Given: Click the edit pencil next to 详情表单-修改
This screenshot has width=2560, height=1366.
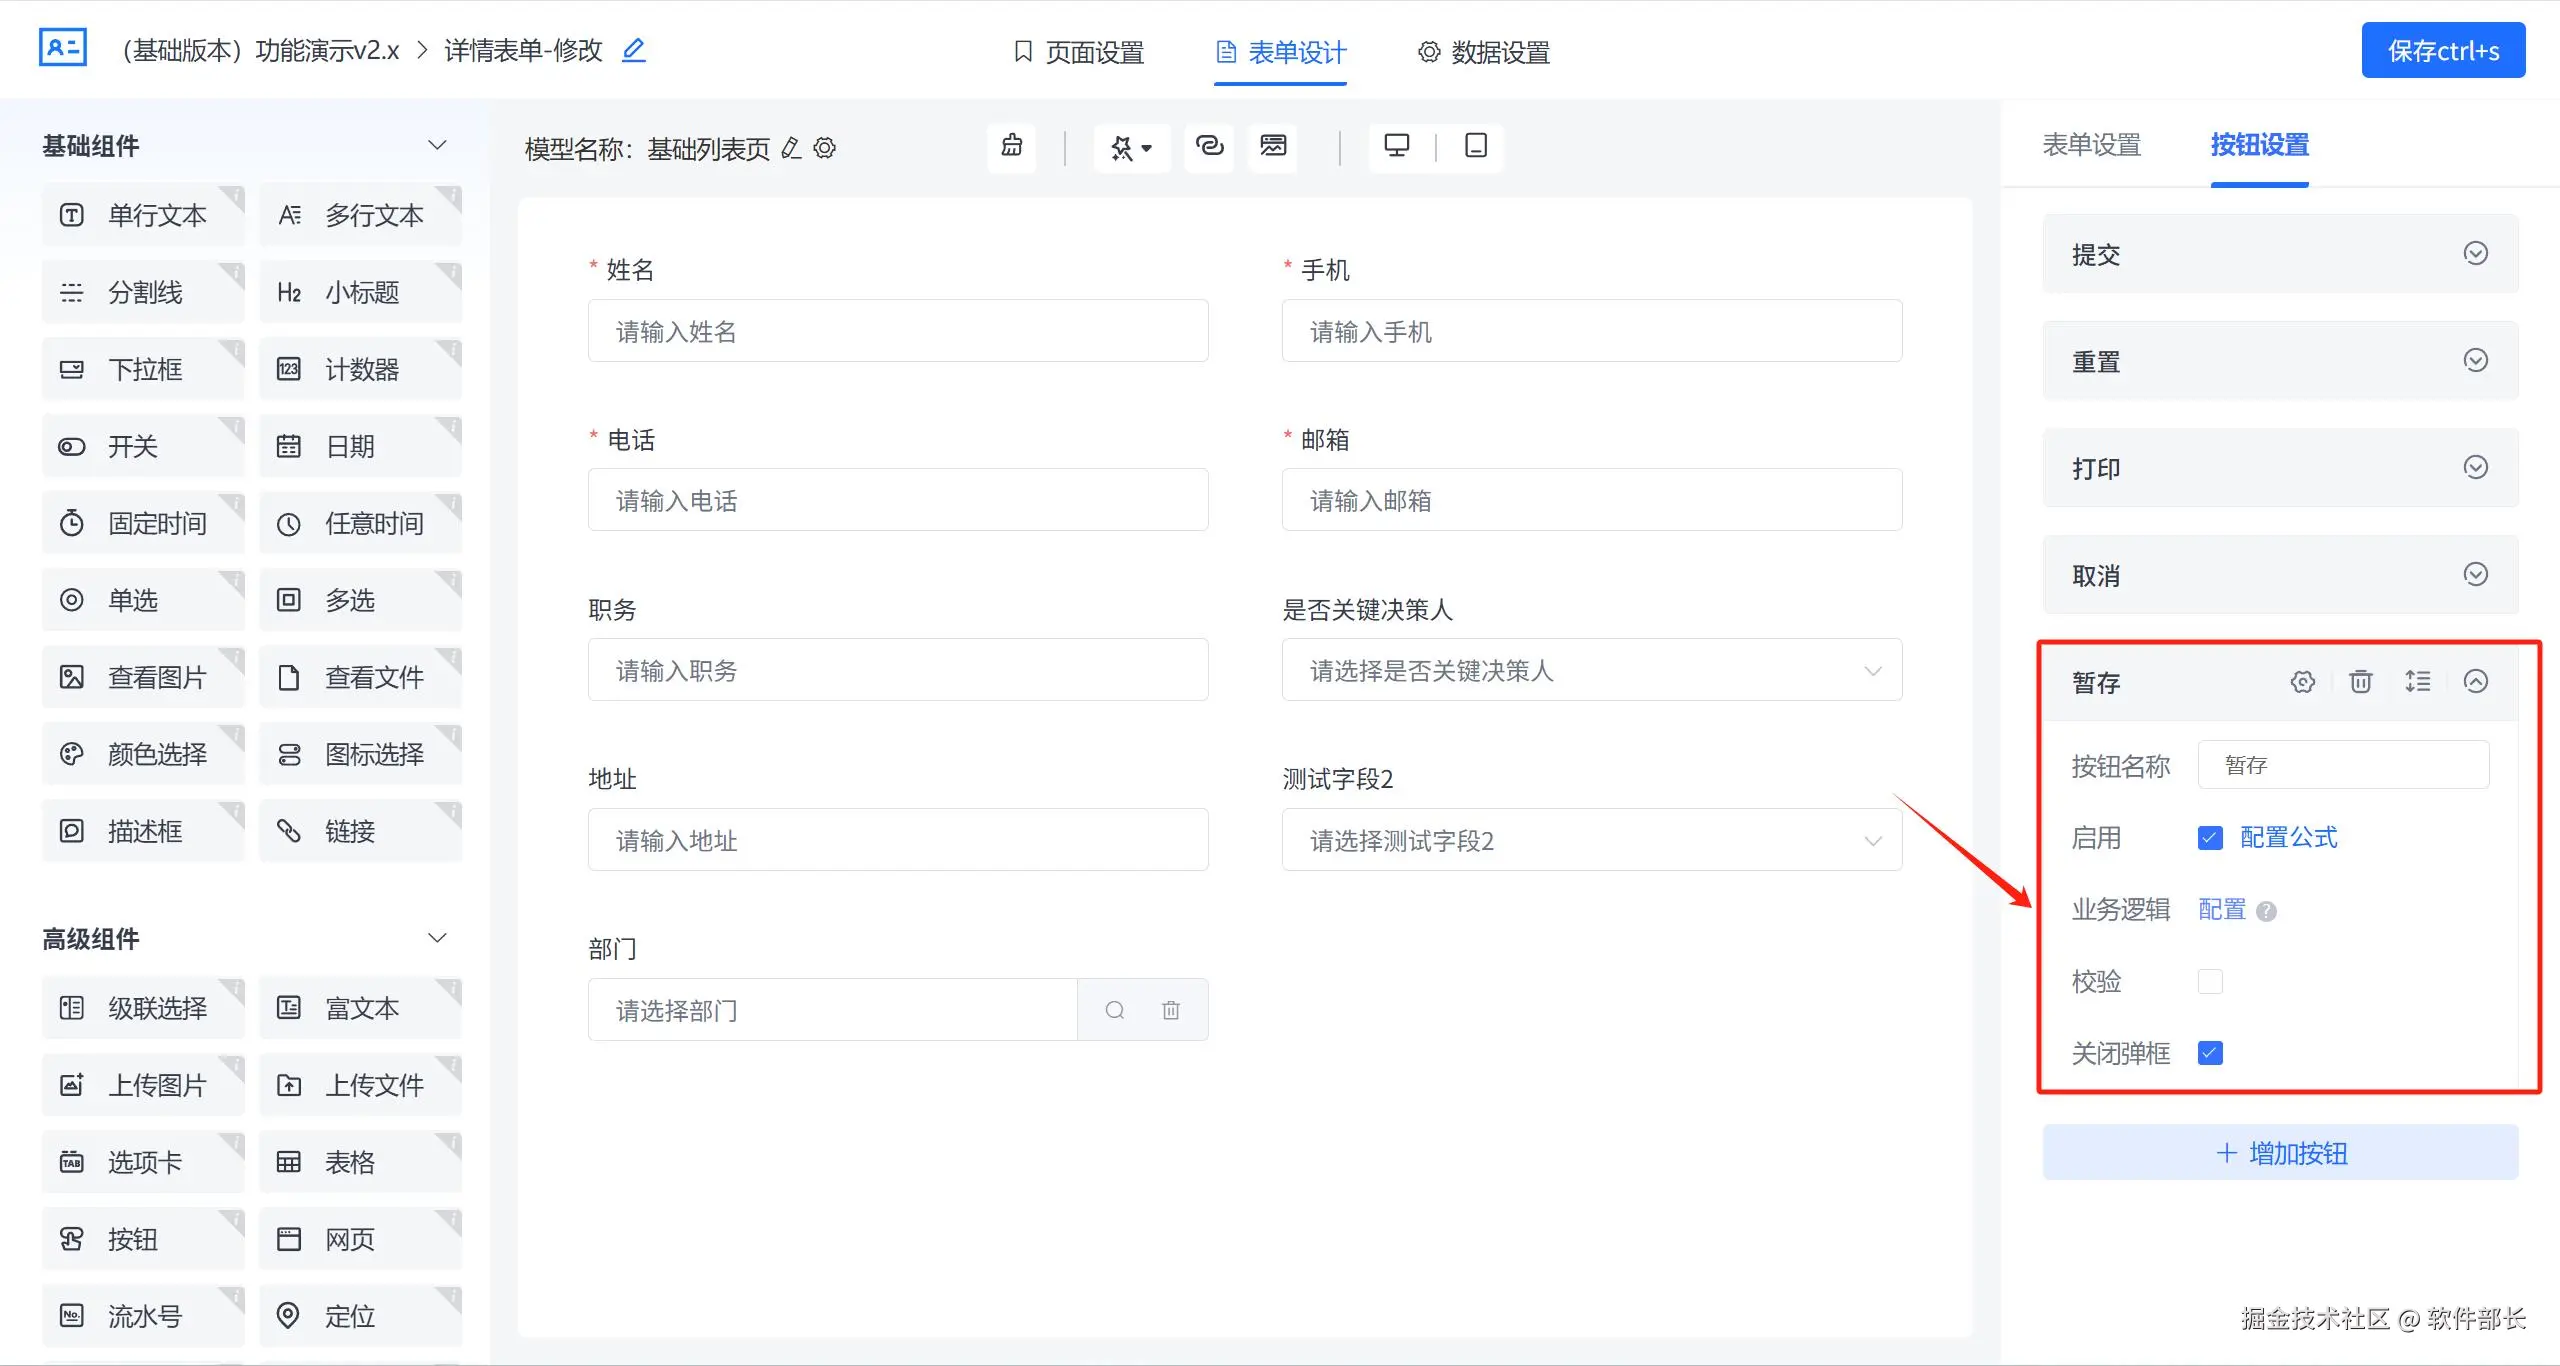Looking at the screenshot, I should (634, 50).
